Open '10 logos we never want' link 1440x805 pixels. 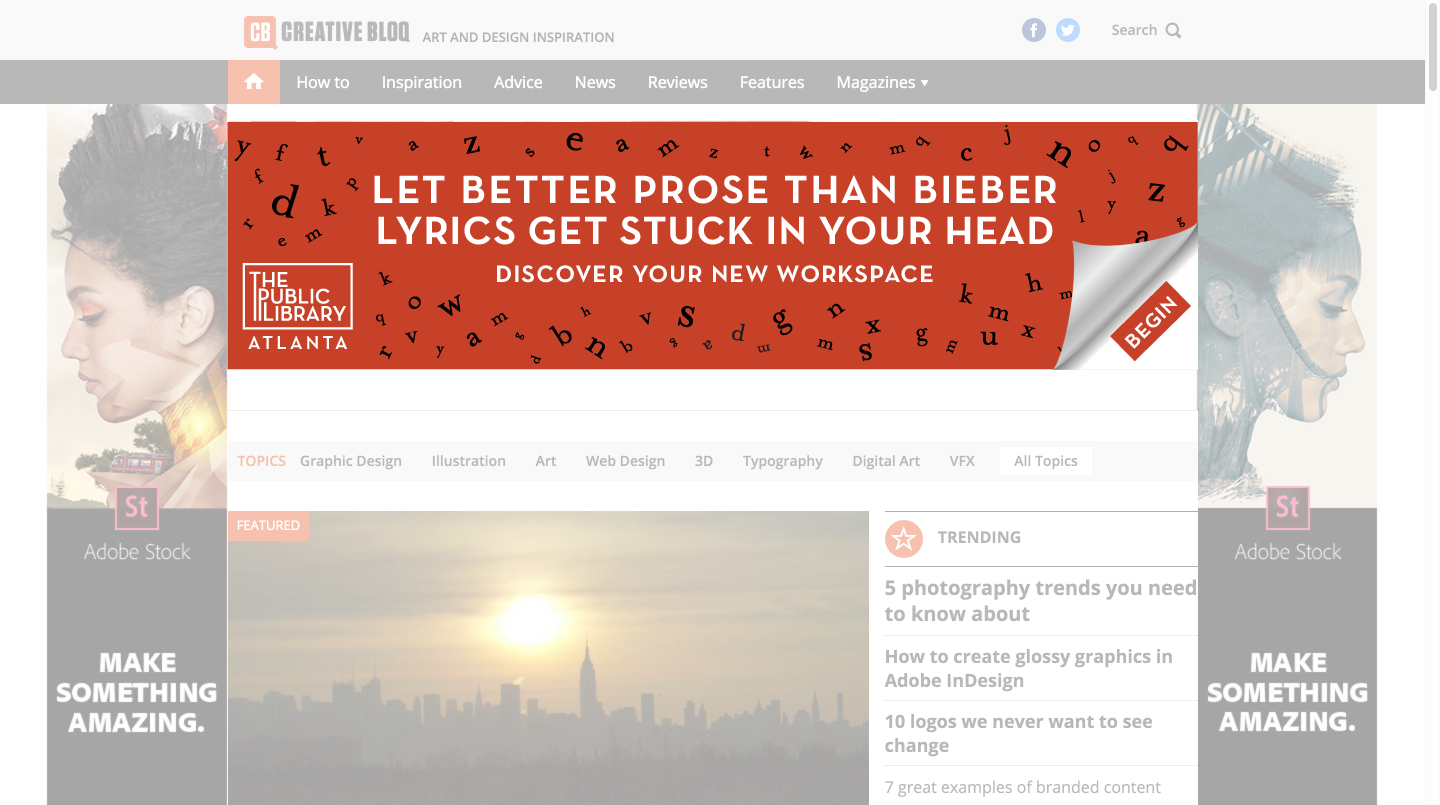[x=1019, y=733]
